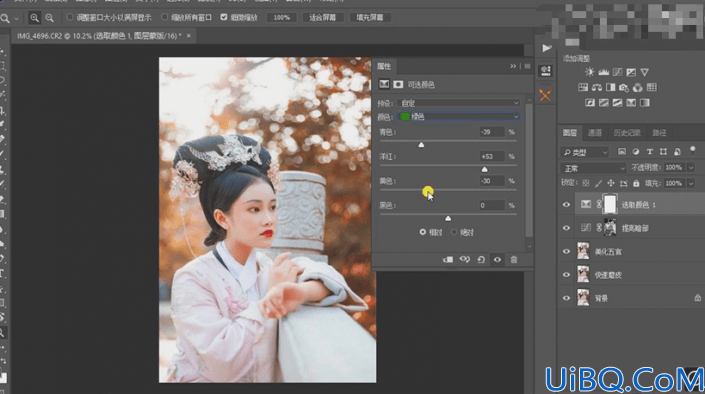Select the zoom in magnifier in options bar
The width and height of the screenshot is (705, 394).
click(x=34, y=18)
